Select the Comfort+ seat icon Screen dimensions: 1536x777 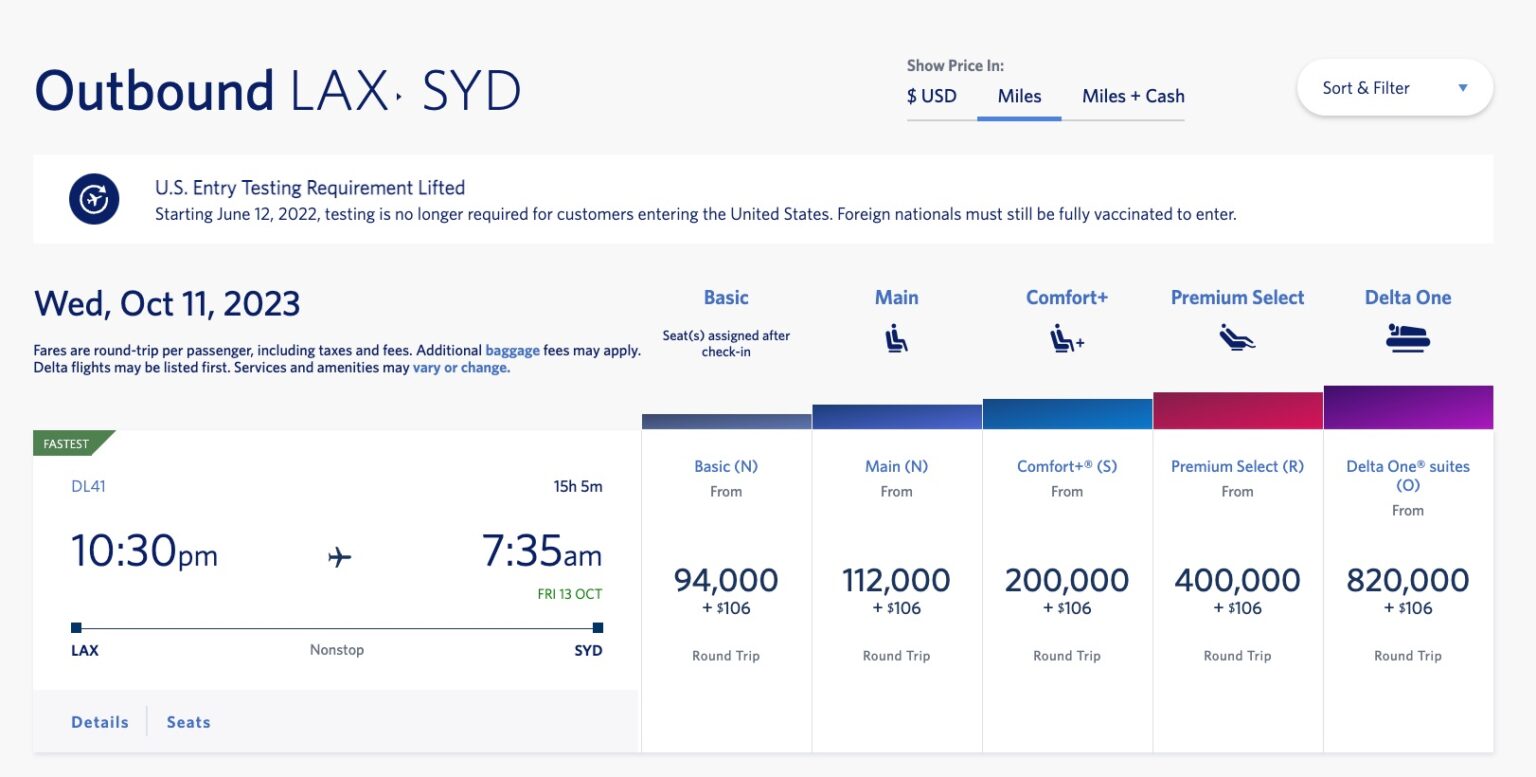(x=1066, y=338)
